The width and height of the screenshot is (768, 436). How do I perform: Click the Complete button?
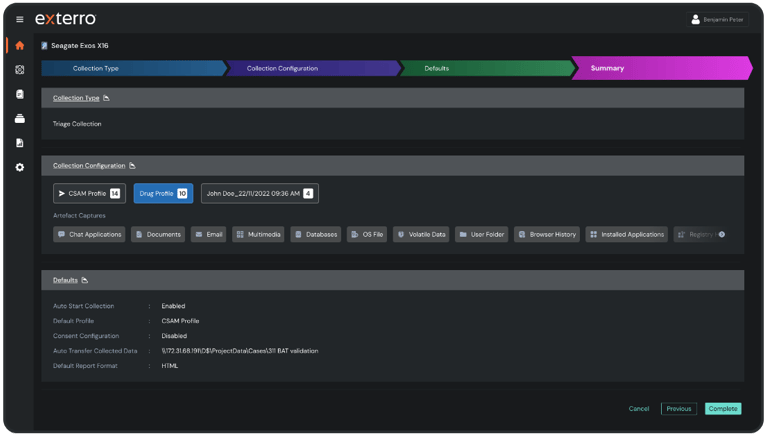click(723, 409)
